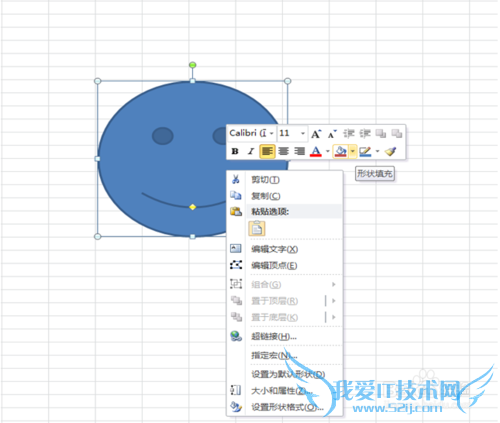Click the shape fill paint bucket

(x=340, y=151)
